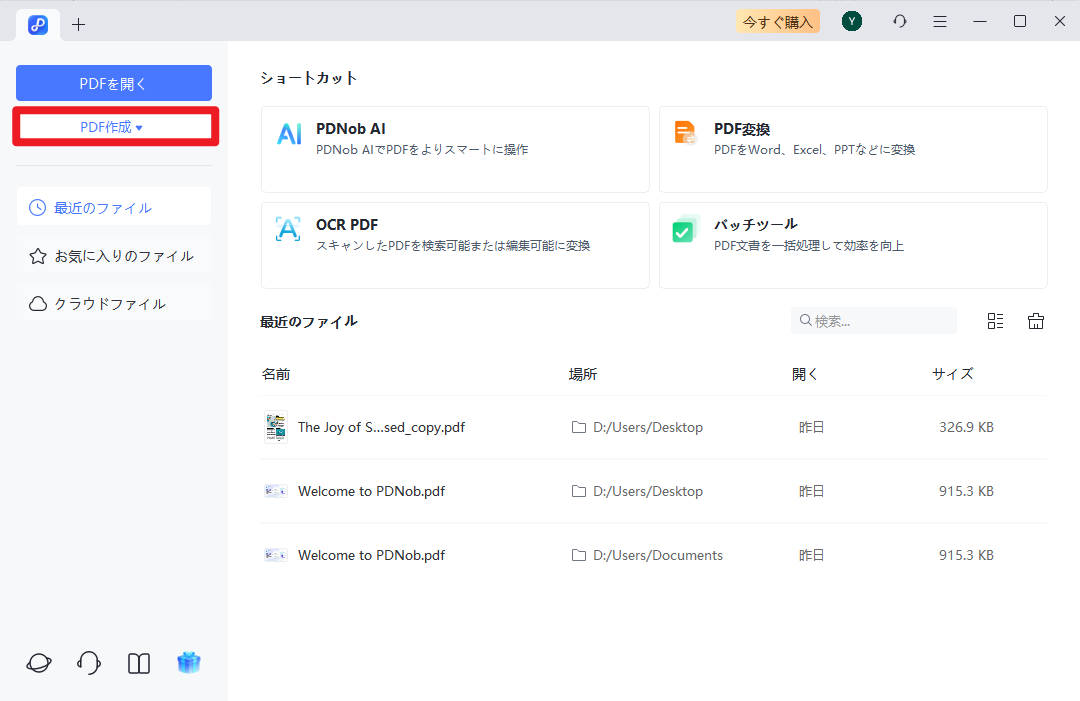Open the language globe icon at bottom left
This screenshot has width=1080, height=701.
pyautogui.click(x=38, y=662)
